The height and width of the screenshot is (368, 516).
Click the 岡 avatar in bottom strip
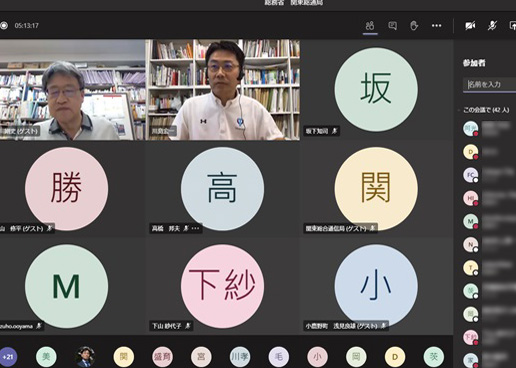pos(356,357)
